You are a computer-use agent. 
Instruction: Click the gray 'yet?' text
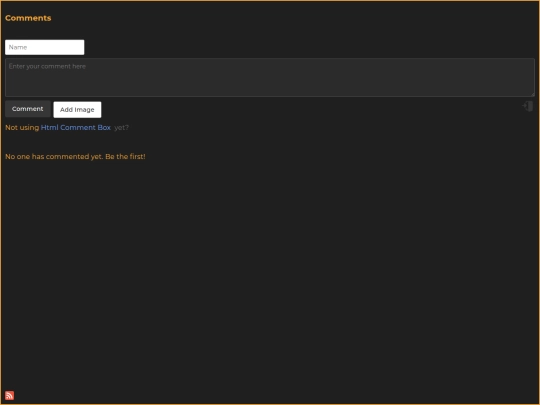[121, 127]
